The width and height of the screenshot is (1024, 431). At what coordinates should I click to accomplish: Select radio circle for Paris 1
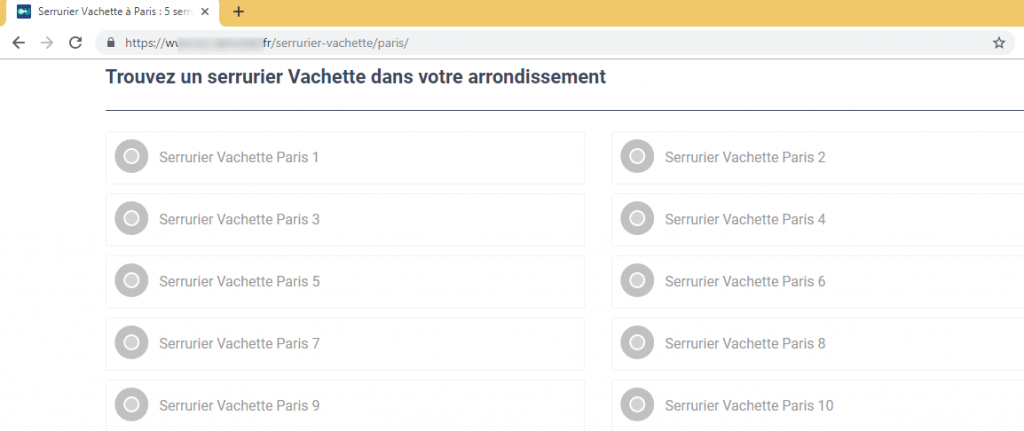coord(131,157)
